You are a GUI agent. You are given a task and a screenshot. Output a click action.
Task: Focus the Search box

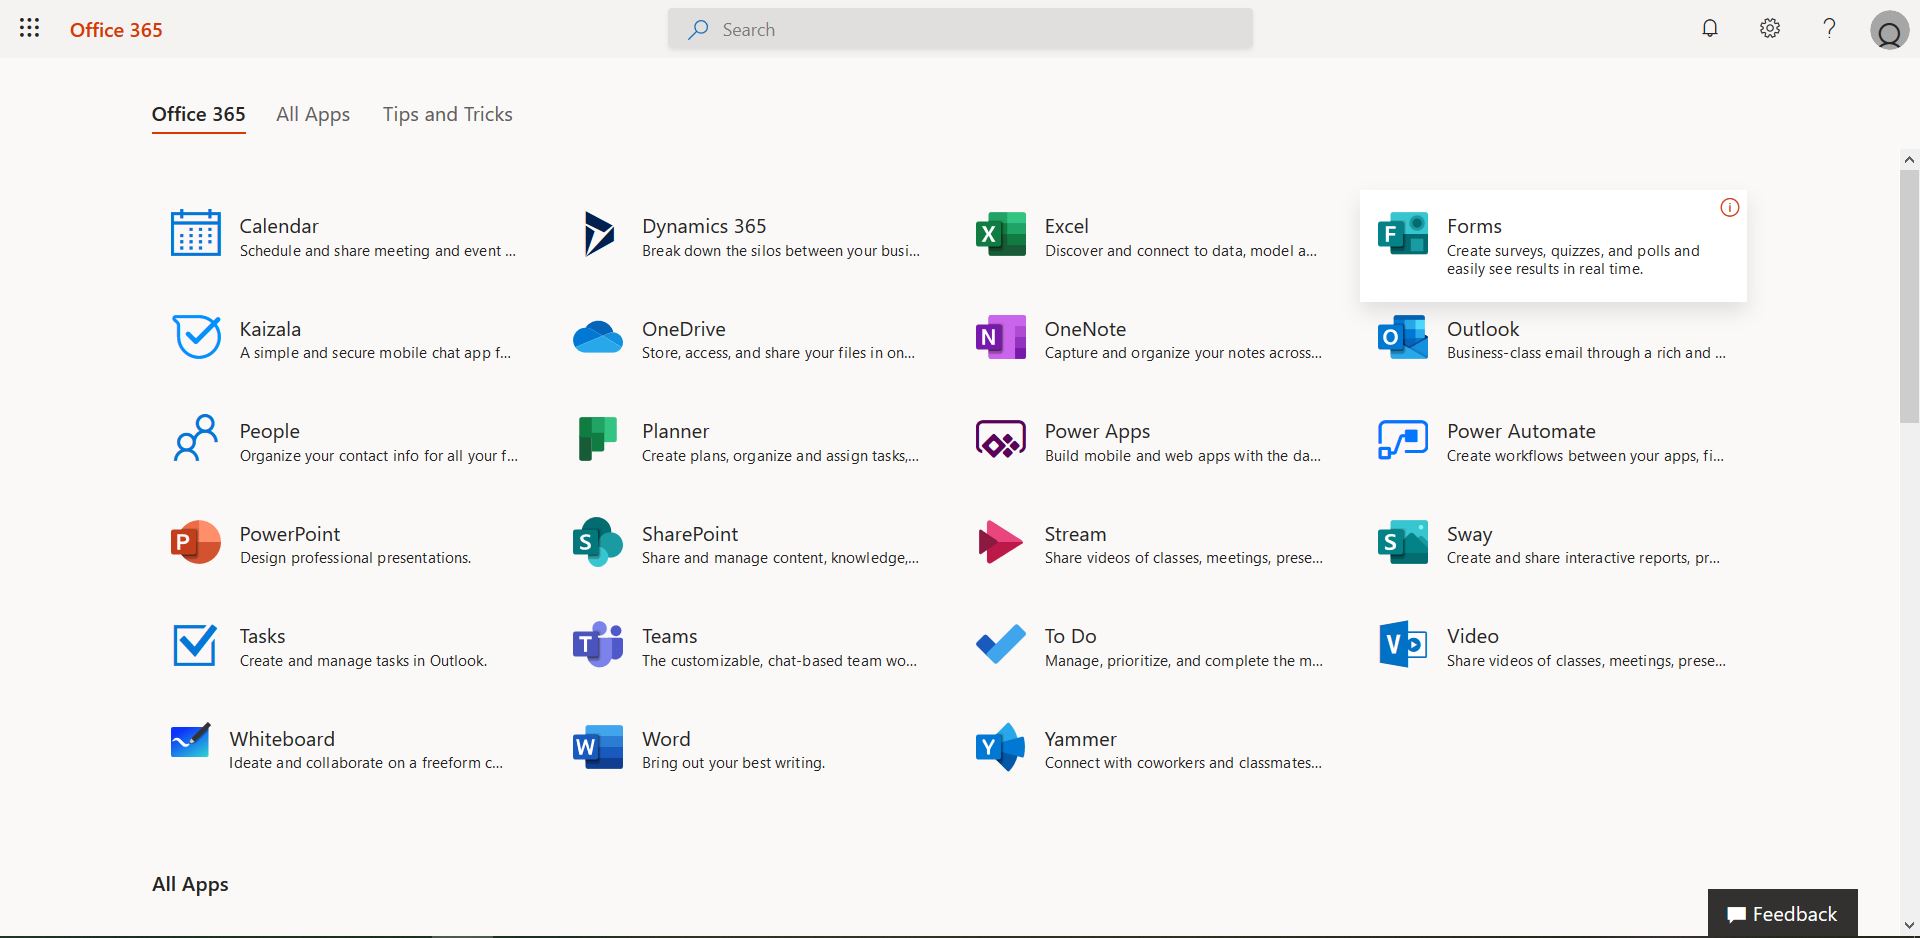point(960,29)
